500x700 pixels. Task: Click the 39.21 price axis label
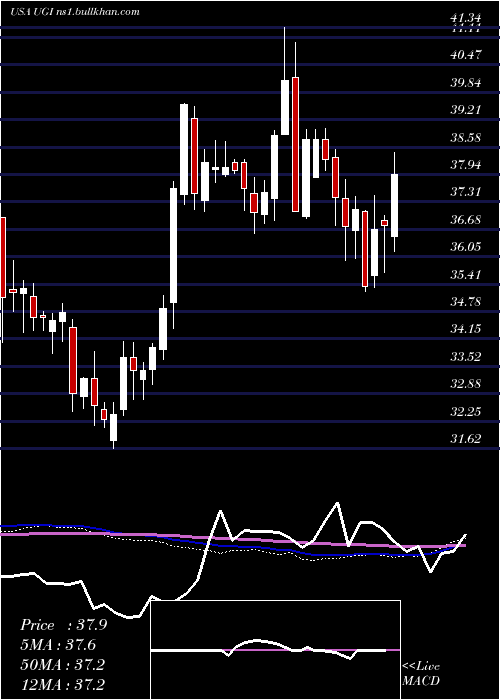(x=466, y=110)
